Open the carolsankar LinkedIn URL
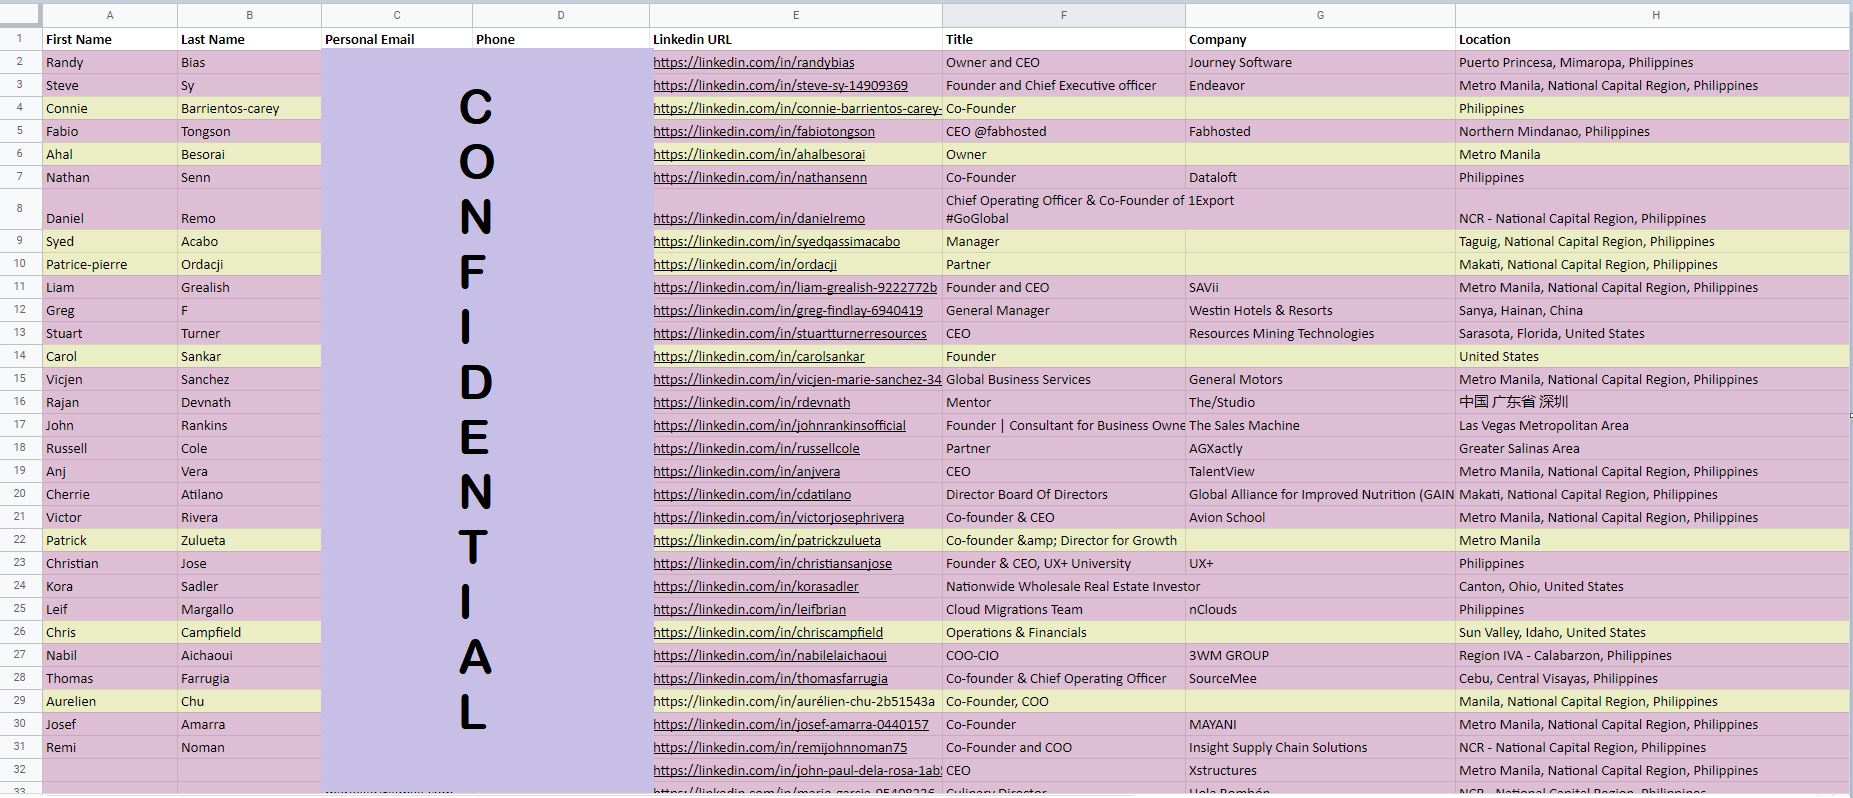The image size is (1853, 798). click(x=759, y=356)
